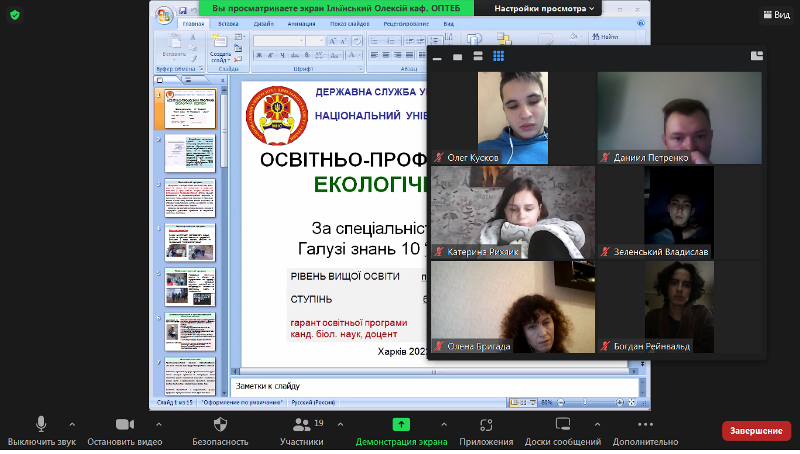Open the Вид view menu
Viewport: 800px width, 454px height.
[x=775, y=15]
